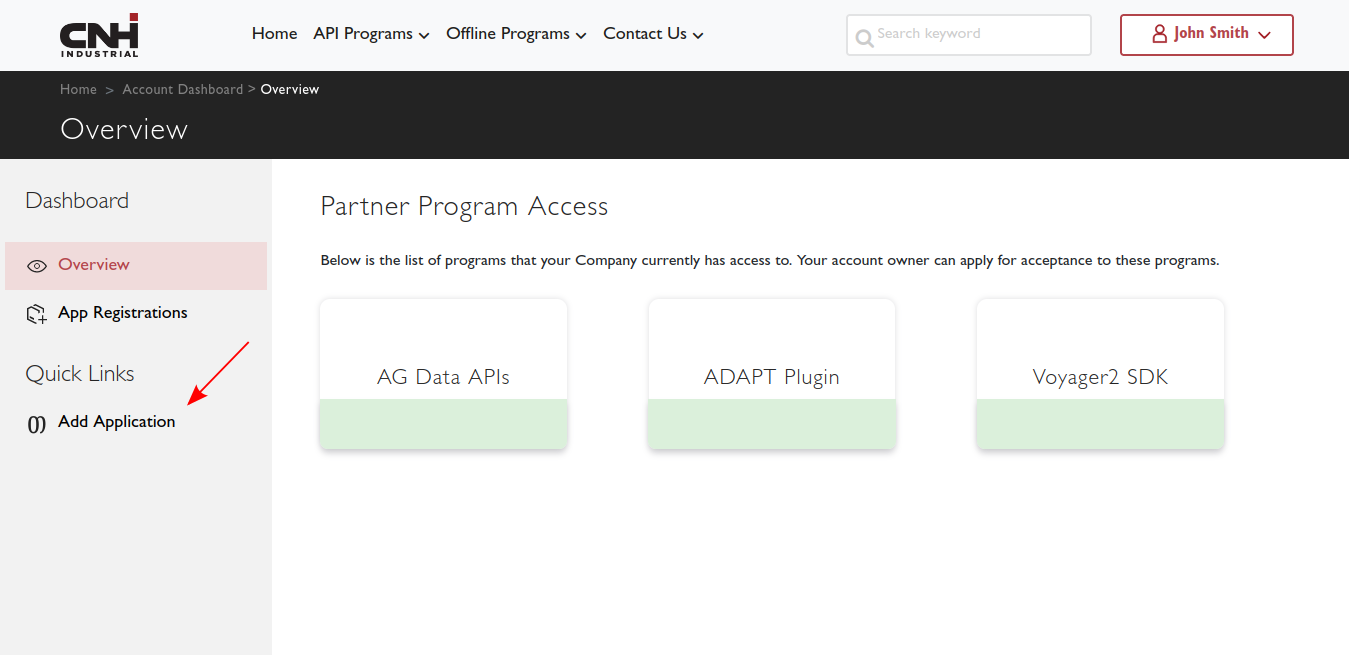Image resolution: width=1349 pixels, height=655 pixels.
Task: Click the Dashboard sidebar heading
Action: (x=77, y=200)
